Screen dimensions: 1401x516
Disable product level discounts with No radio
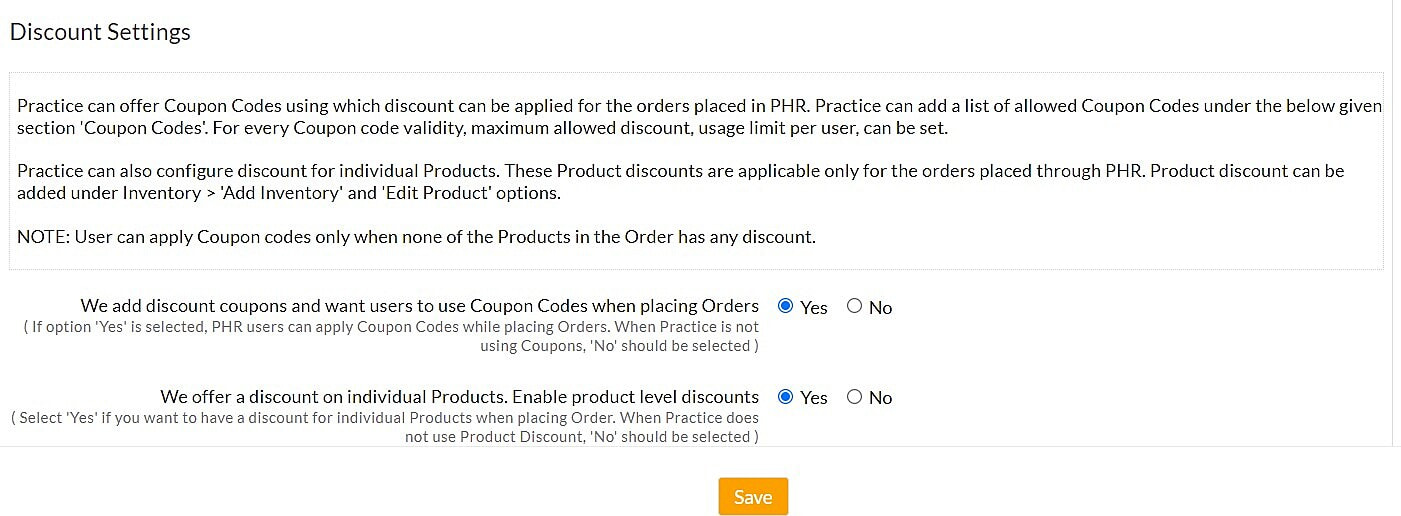pyautogui.click(x=854, y=396)
